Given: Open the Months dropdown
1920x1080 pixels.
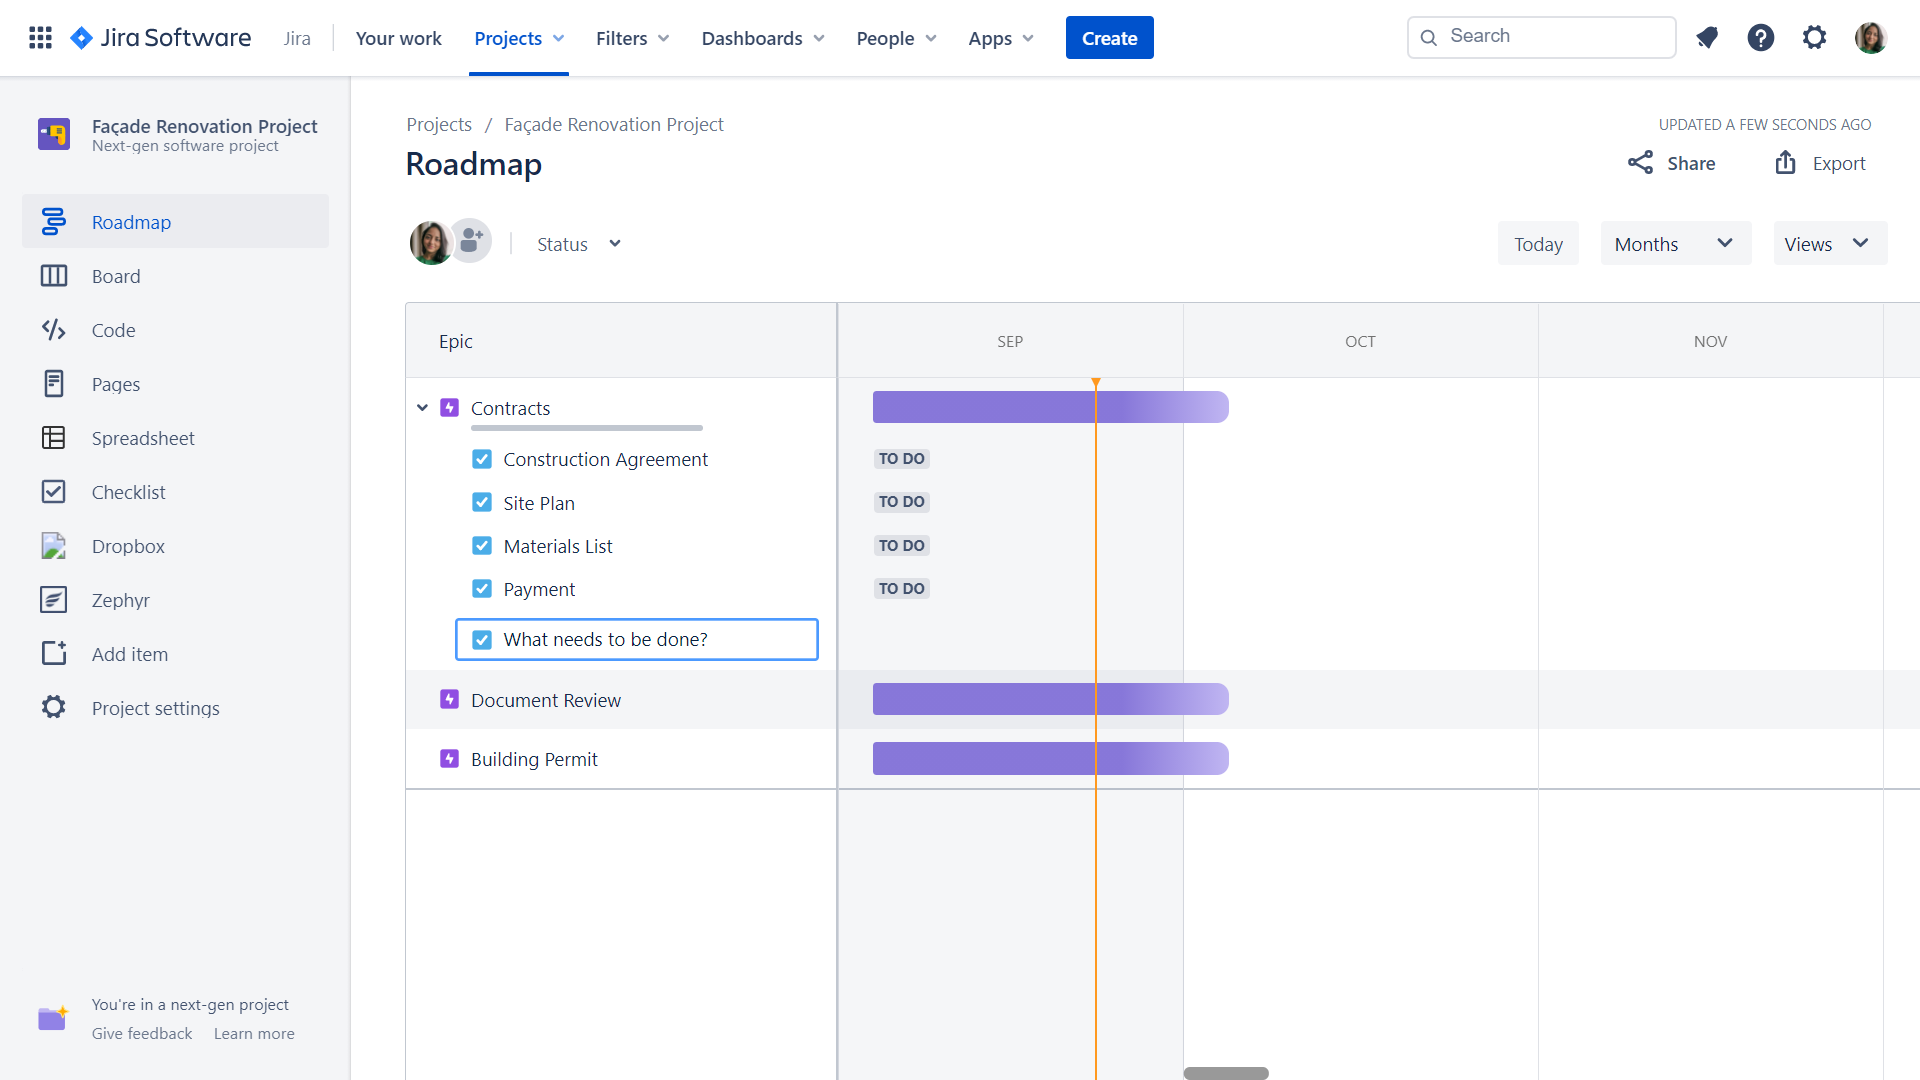Looking at the screenshot, I should [1675, 243].
